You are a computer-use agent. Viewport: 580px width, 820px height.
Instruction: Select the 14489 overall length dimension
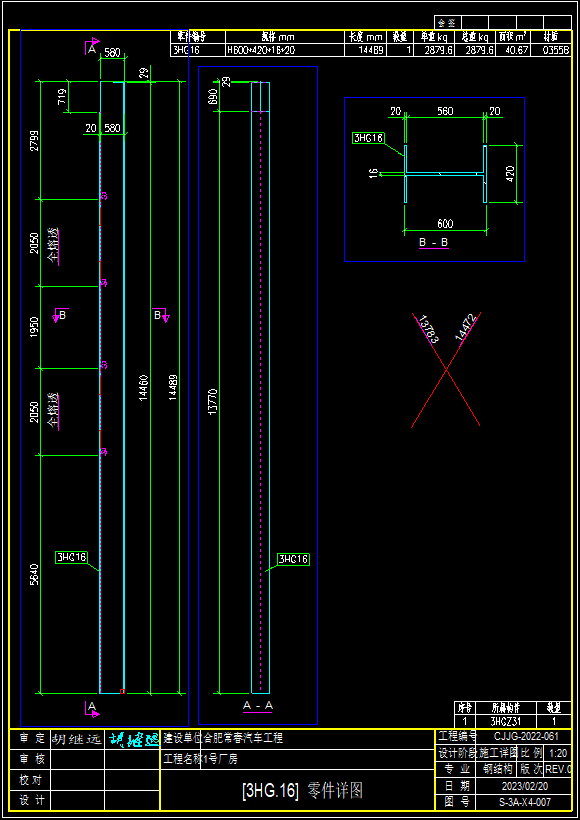coord(173,388)
